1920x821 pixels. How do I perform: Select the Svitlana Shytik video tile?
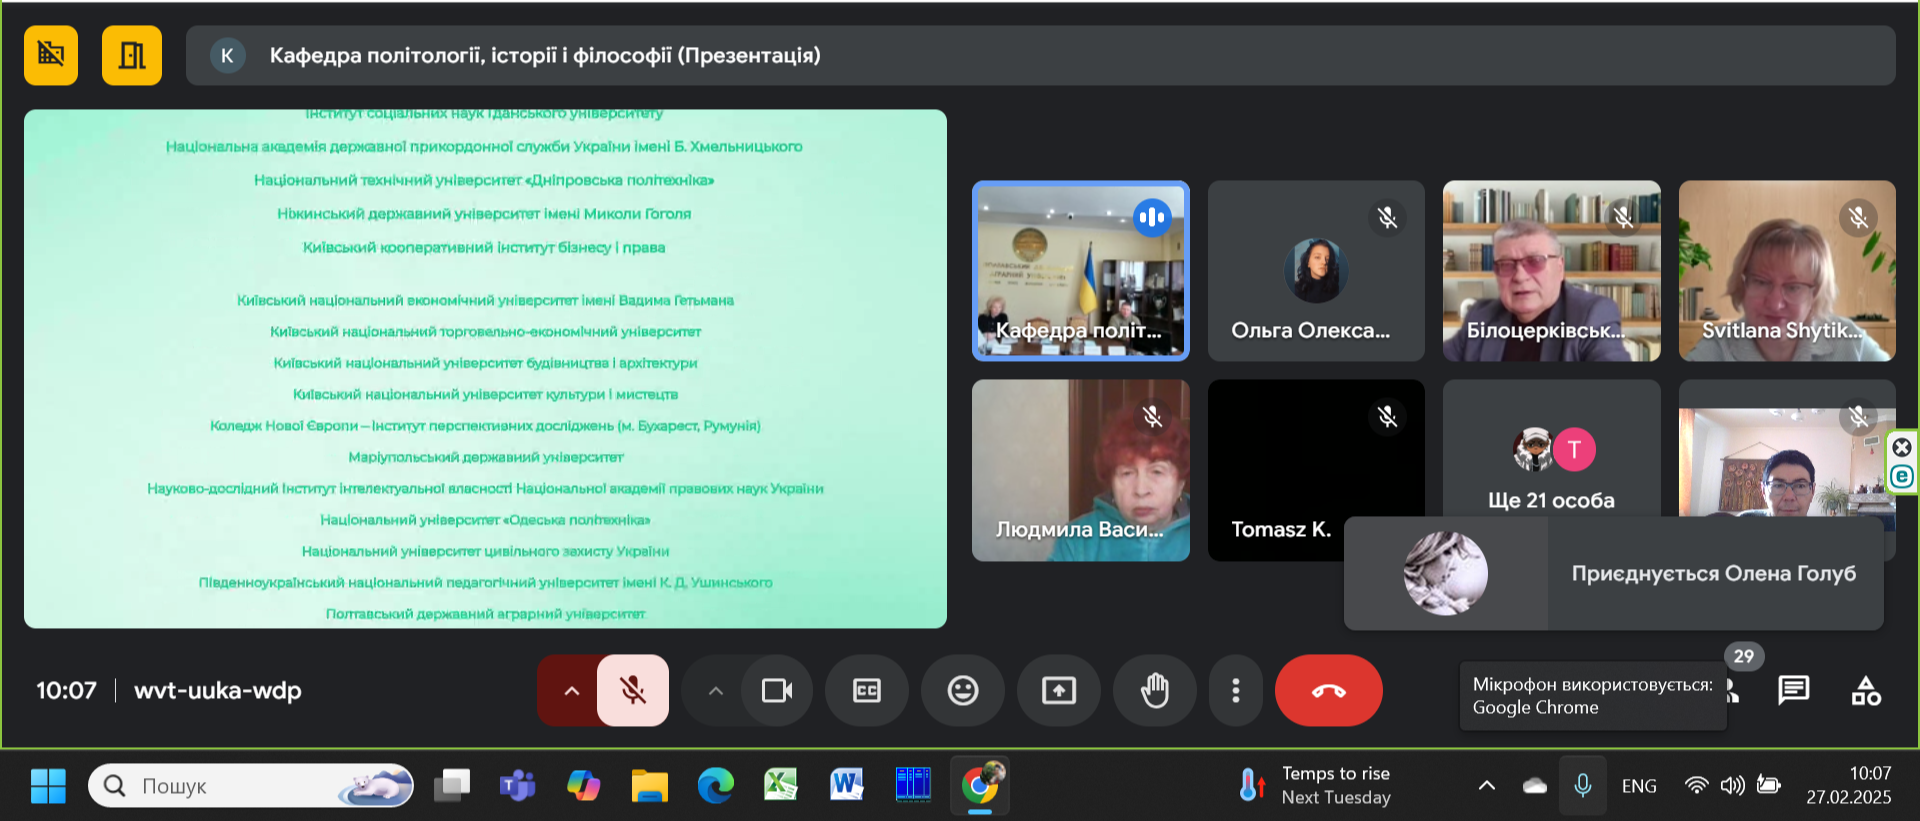pos(1786,270)
